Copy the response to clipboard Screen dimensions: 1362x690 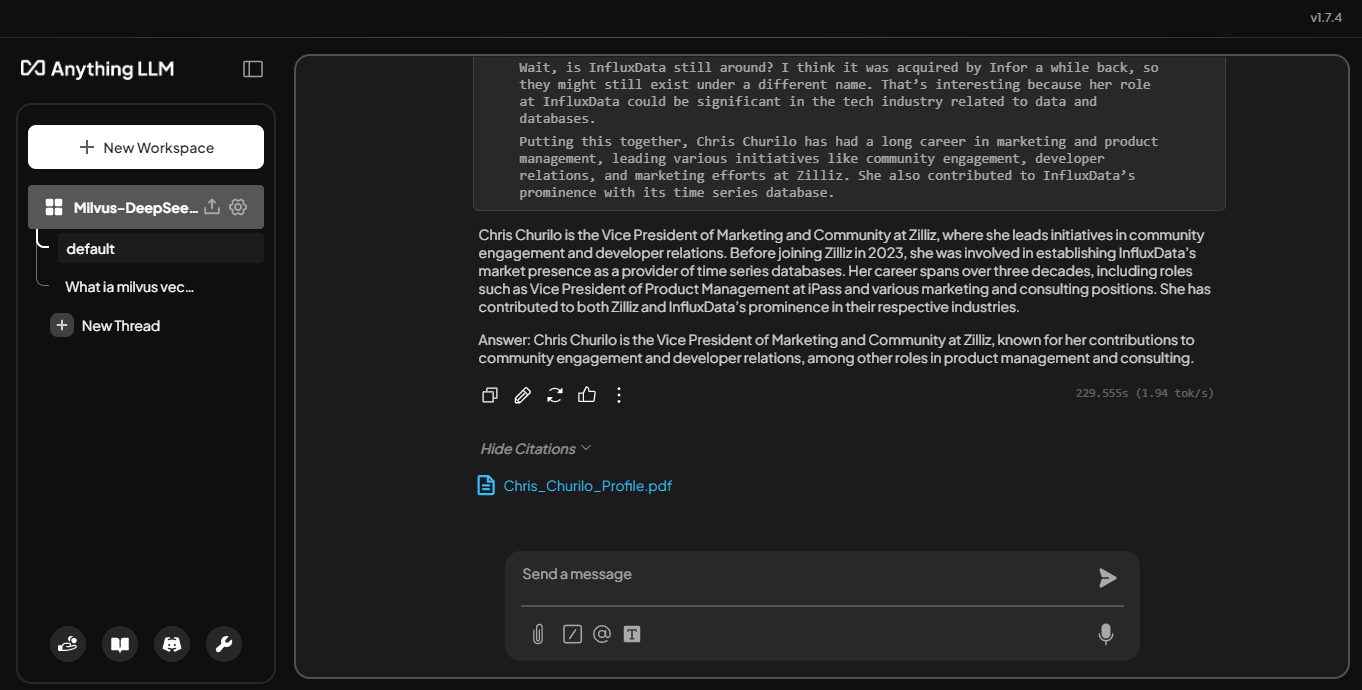[x=490, y=395]
